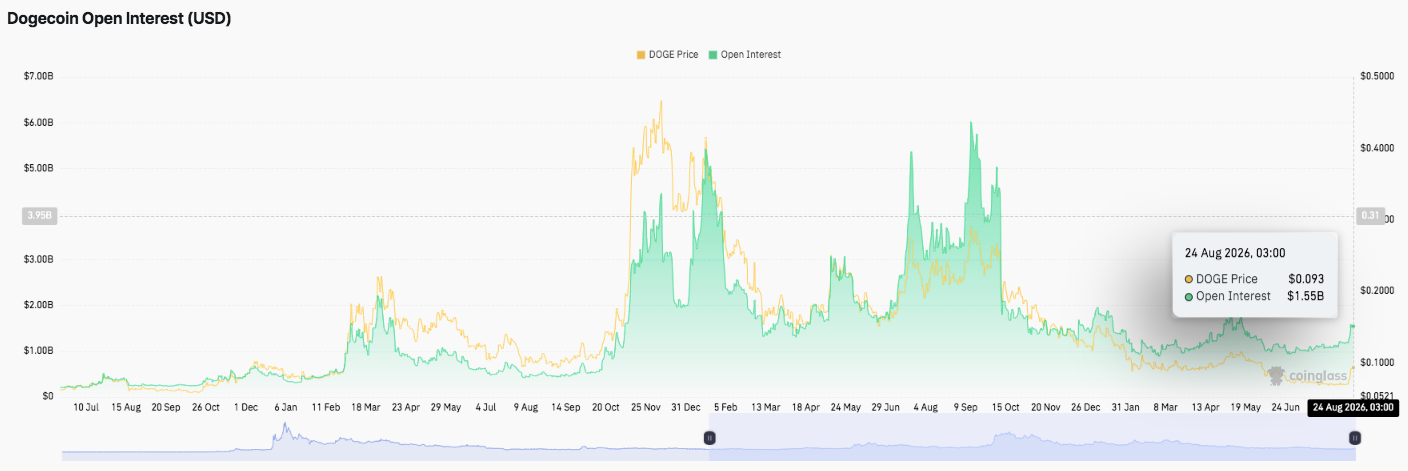Click the 20 Nov date label
This screenshot has height=471, width=1408.
pos(1045,408)
